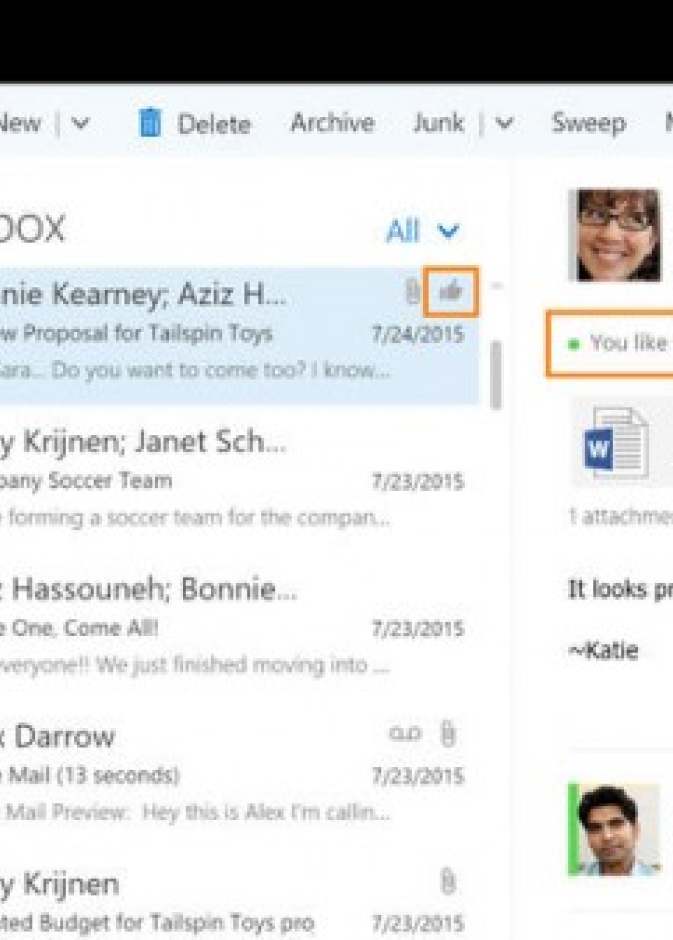Click the message list scrollbar thumb
The height and width of the screenshot is (940, 673).
[x=496, y=375]
